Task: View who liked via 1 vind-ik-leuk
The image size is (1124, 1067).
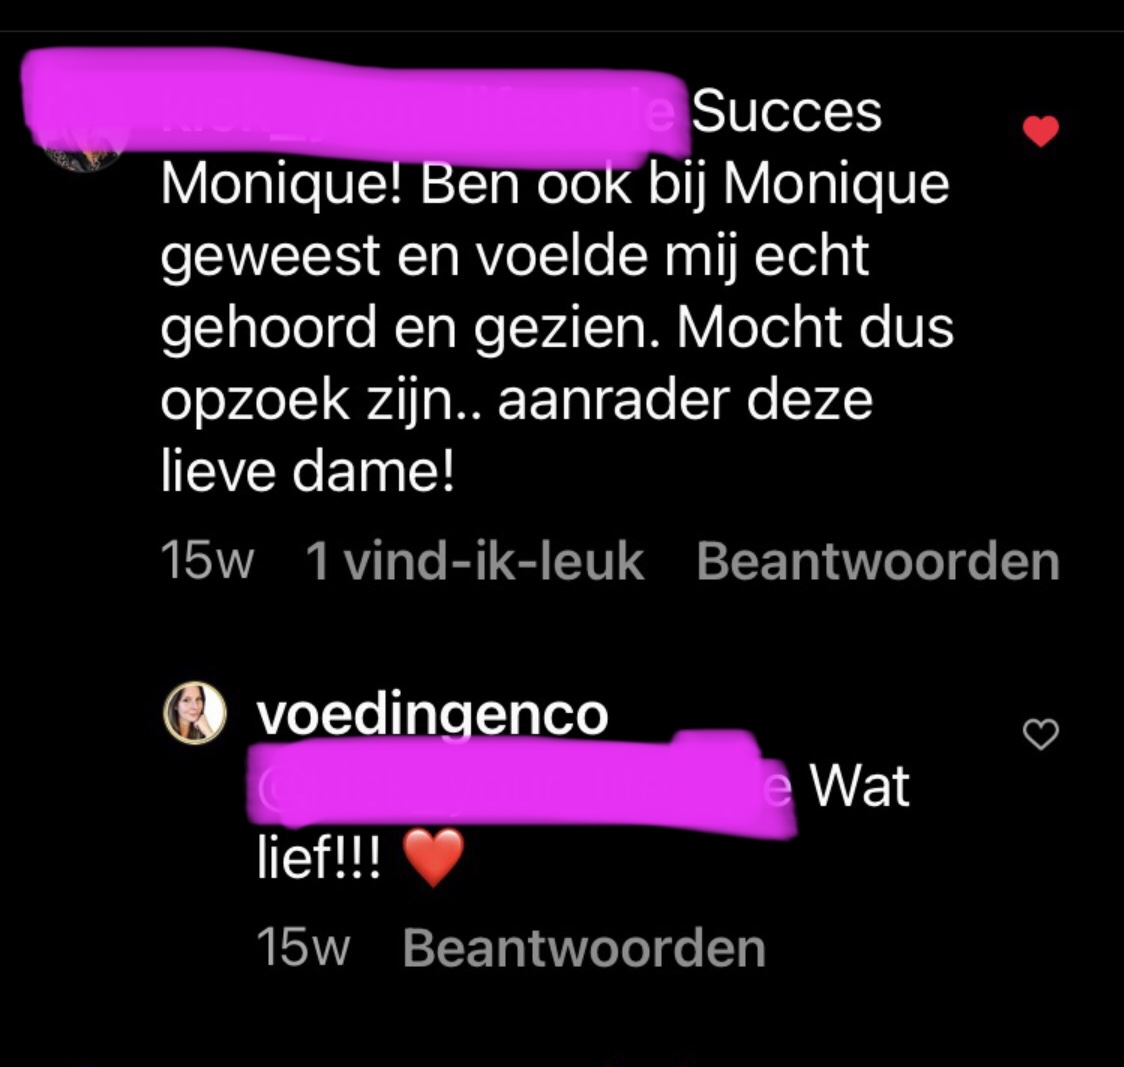Action: tap(474, 561)
